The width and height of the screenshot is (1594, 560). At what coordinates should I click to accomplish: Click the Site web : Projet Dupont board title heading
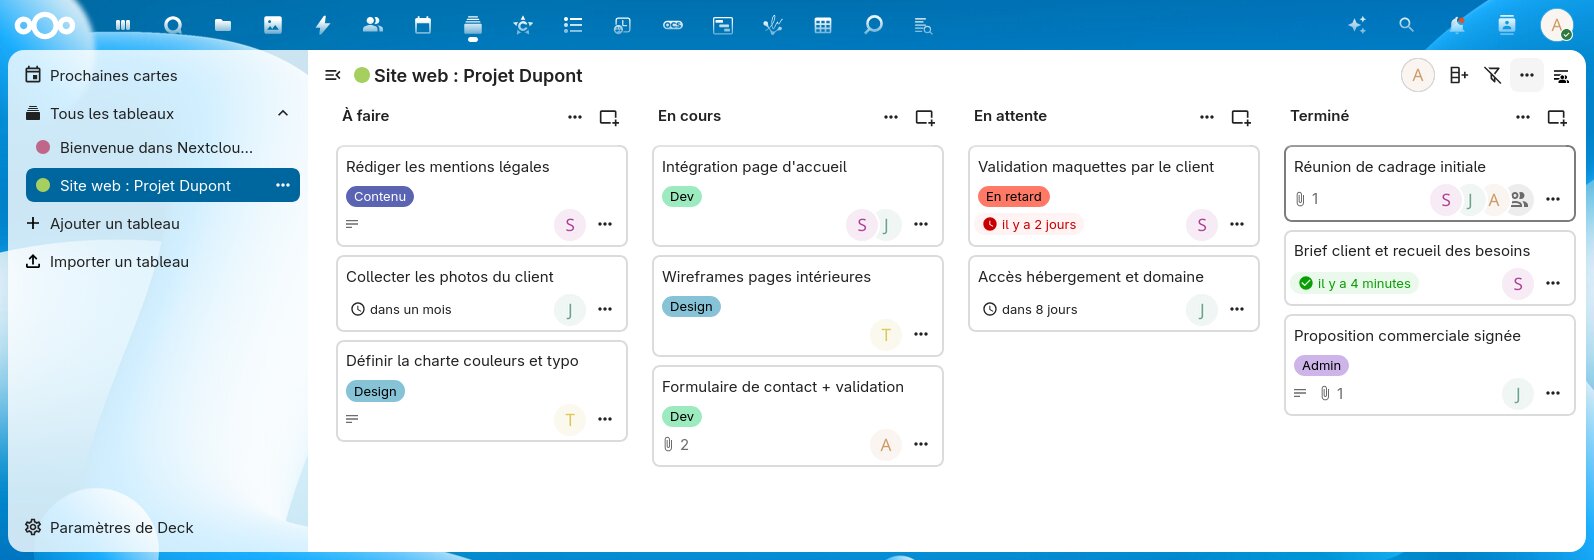pos(478,76)
